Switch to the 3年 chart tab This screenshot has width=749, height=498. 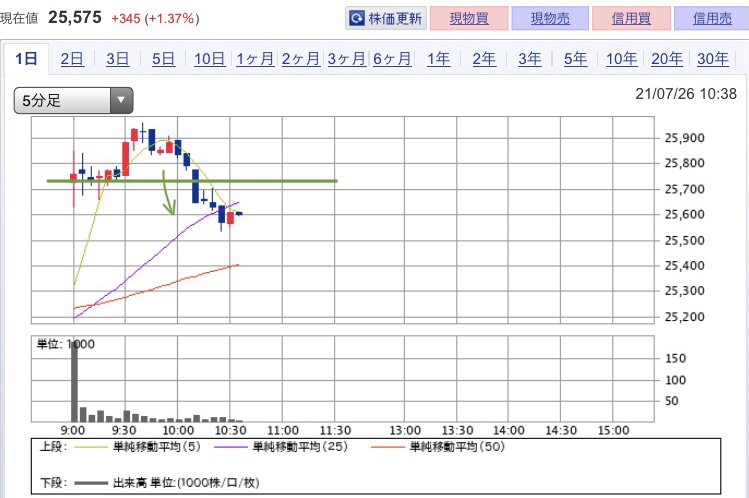click(x=530, y=59)
